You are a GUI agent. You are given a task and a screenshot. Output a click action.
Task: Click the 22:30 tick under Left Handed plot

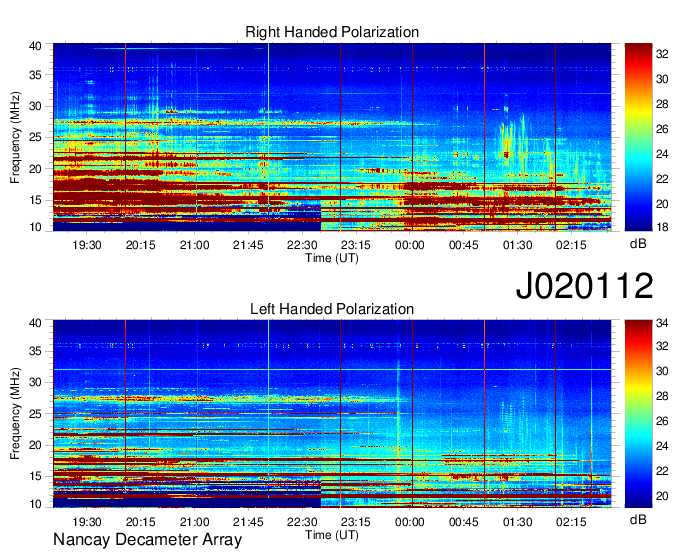302,522
